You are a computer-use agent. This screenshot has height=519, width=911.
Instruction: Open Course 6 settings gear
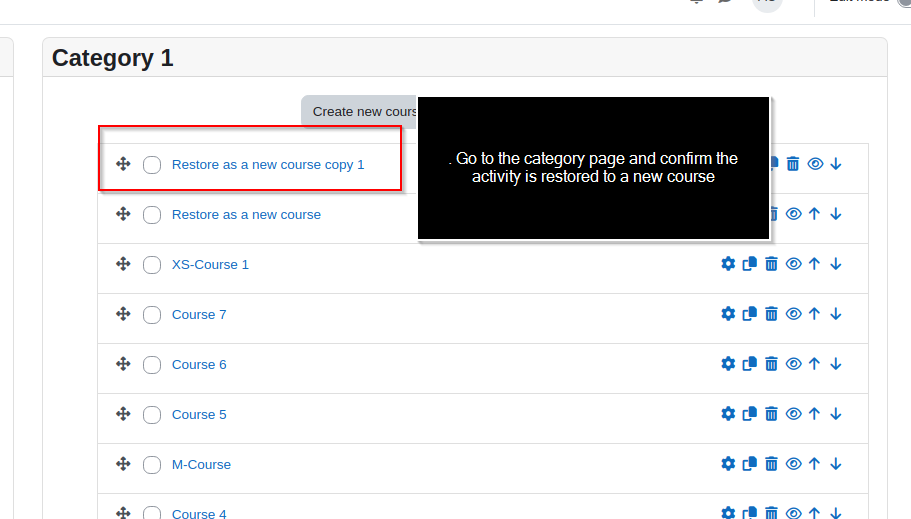pyautogui.click(x=728, y=364)
